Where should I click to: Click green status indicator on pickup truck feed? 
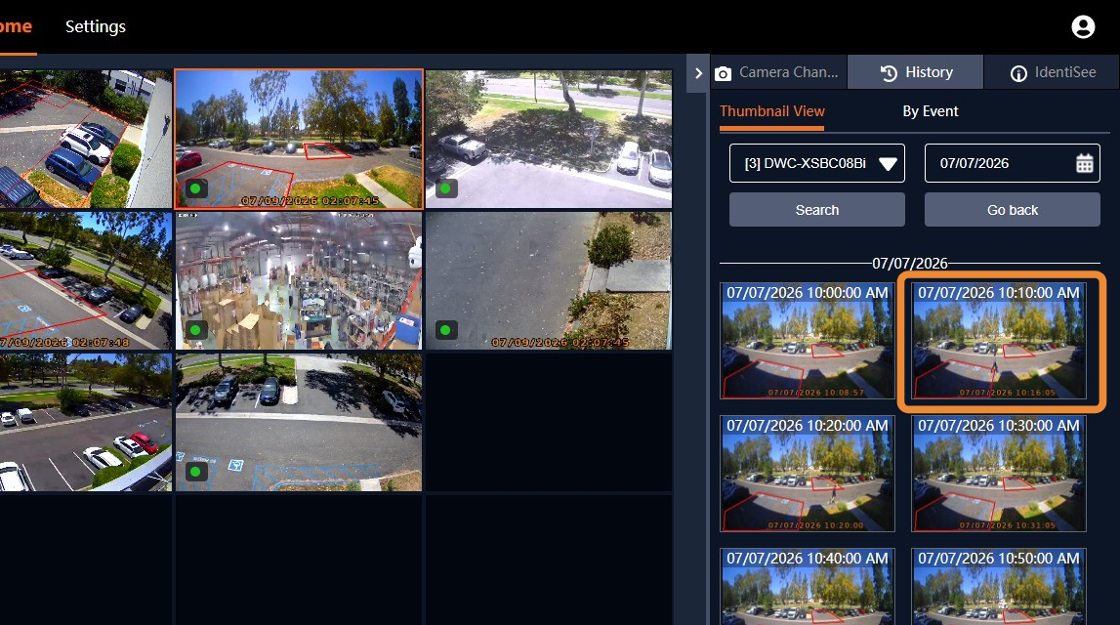[446, 189]
